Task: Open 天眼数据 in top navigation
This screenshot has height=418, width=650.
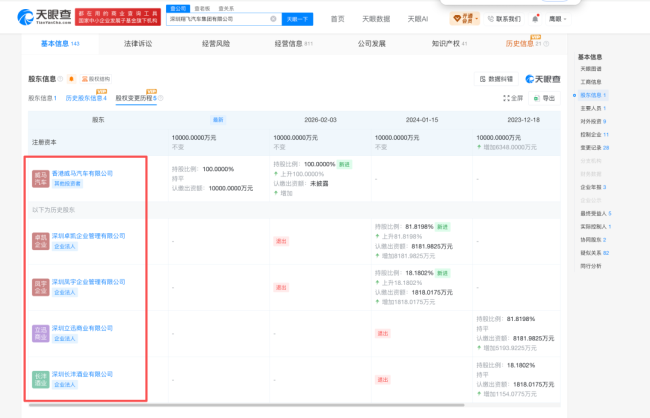Action: click(376, 19)
